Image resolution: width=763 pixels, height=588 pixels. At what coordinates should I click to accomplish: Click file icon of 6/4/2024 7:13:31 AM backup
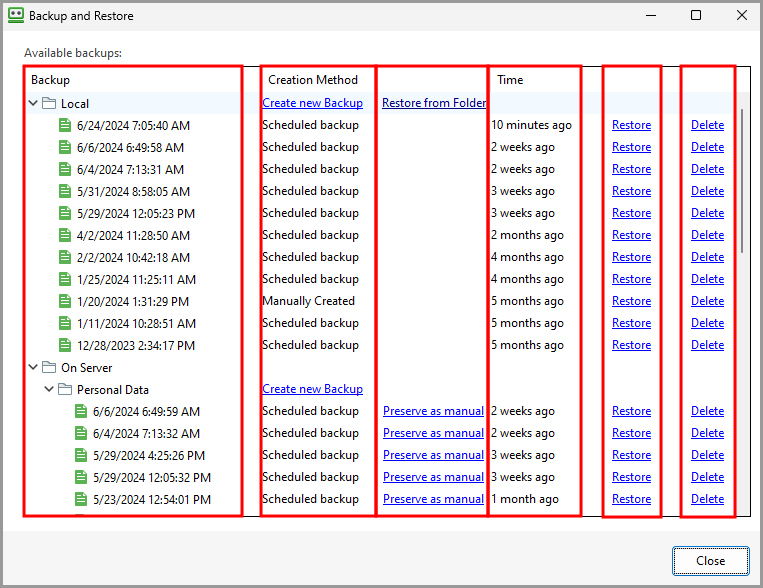click(x=65, y=169)
